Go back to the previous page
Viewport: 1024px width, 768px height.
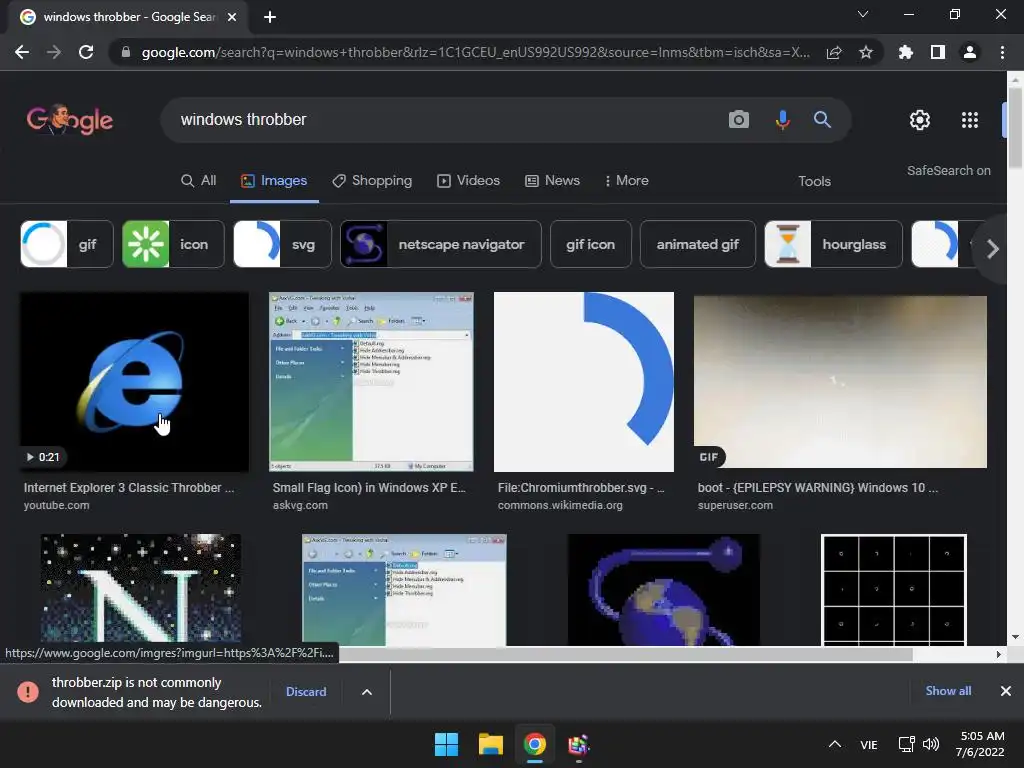pos(22,52)
